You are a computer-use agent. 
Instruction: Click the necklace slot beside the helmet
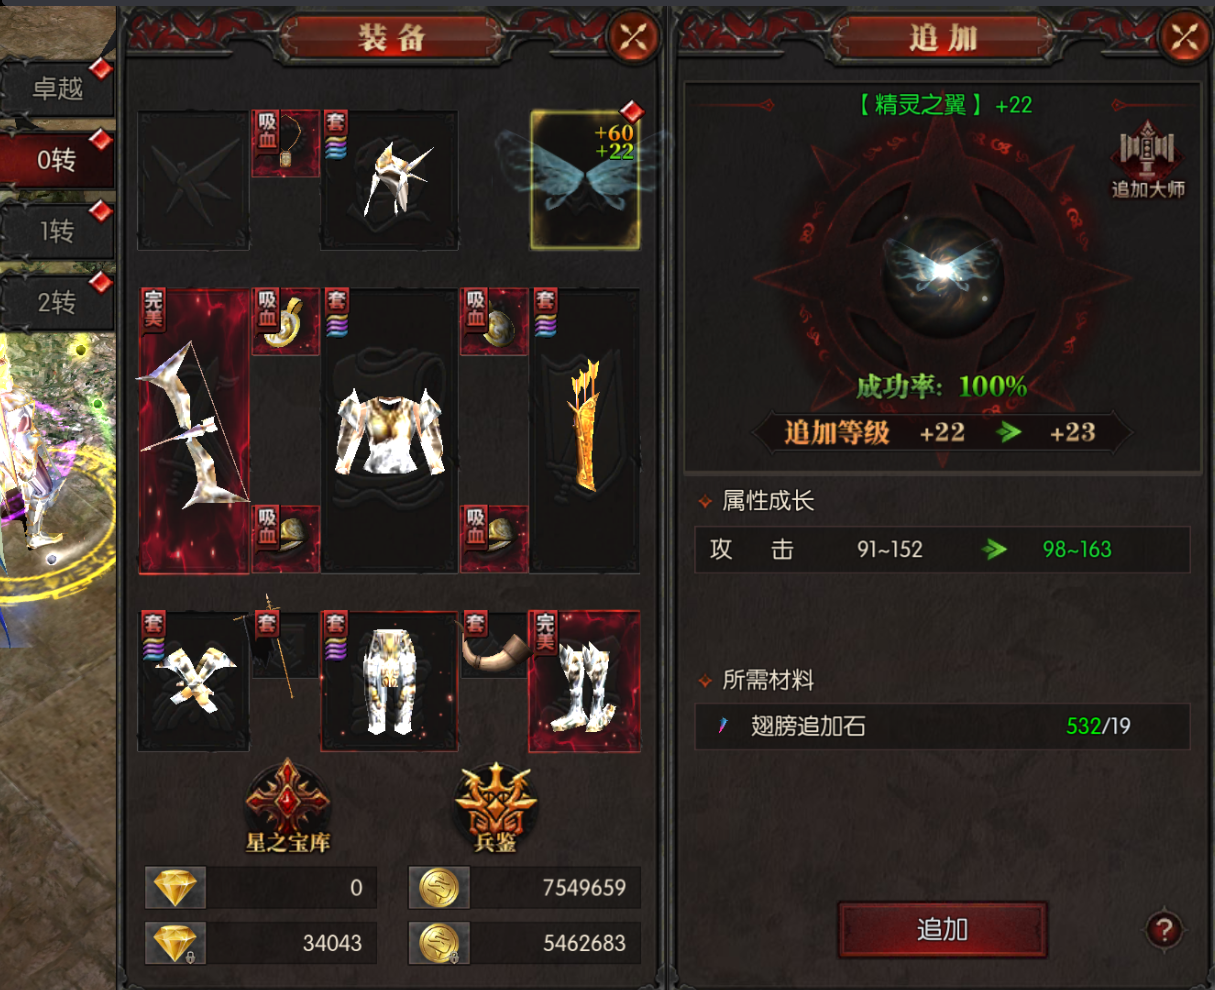(286, 144)
